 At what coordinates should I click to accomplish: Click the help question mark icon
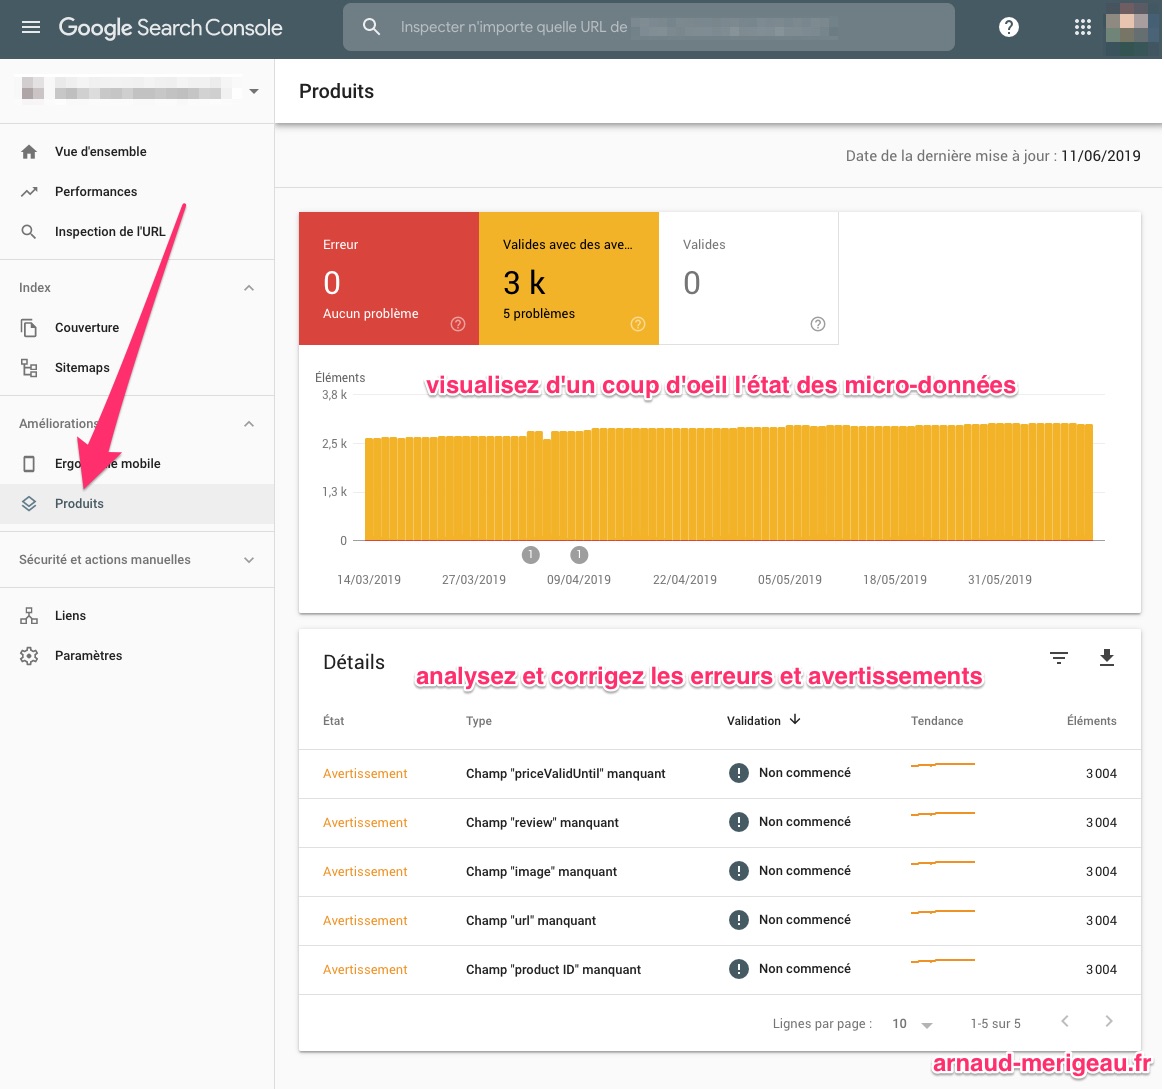click(1009, 28)
